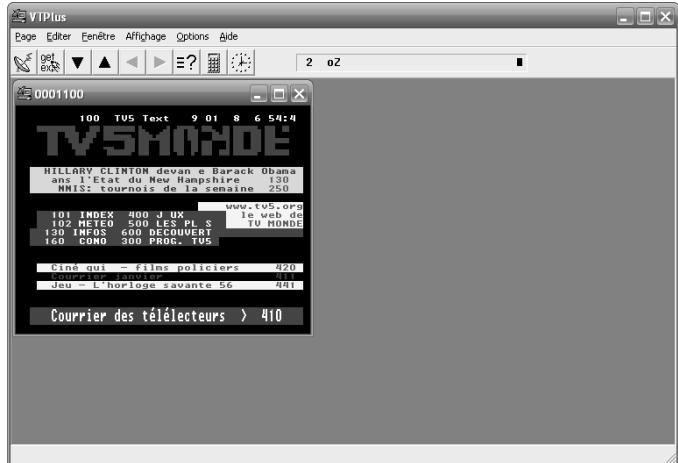Screen dimensions: 678x463
Task: Click the greyed left arrow toolbar button
Action: (132, 63)
